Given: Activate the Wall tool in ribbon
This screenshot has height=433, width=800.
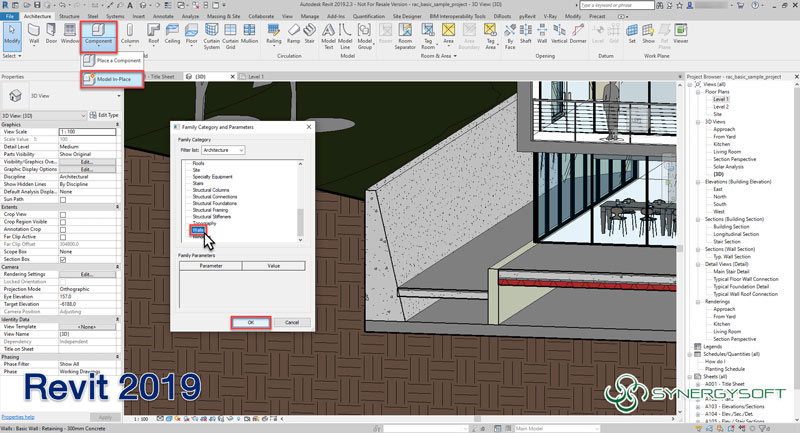Looking at the screenshot, I should pyautogui.click(x=34, y=34).
